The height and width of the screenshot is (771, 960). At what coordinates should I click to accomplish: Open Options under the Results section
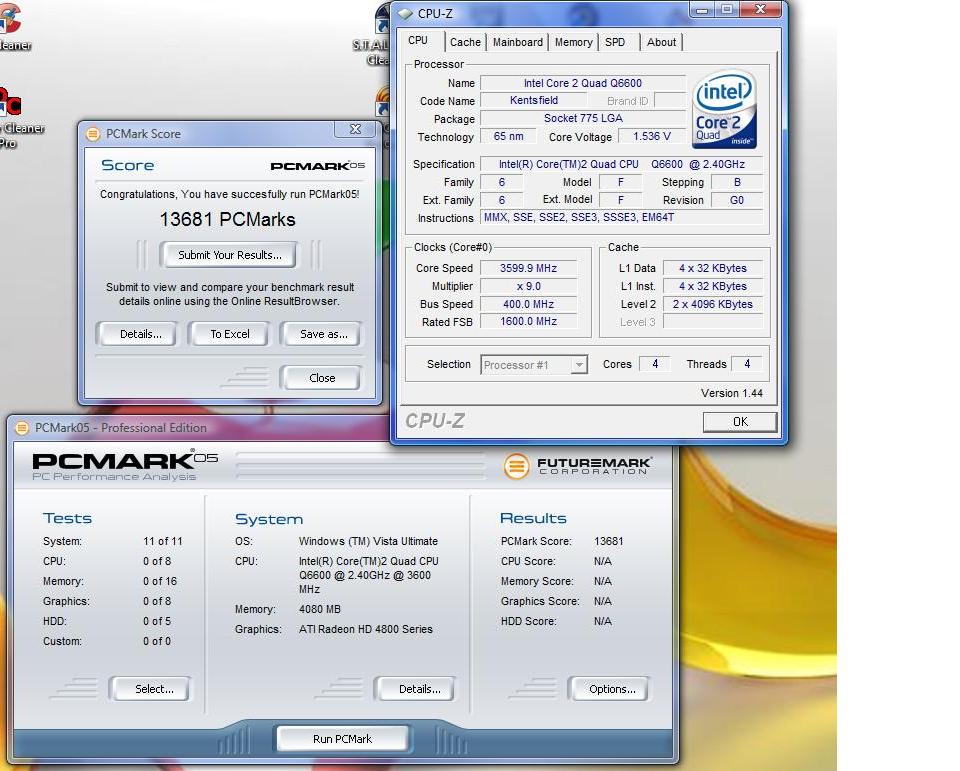click(x=612, y=689)
